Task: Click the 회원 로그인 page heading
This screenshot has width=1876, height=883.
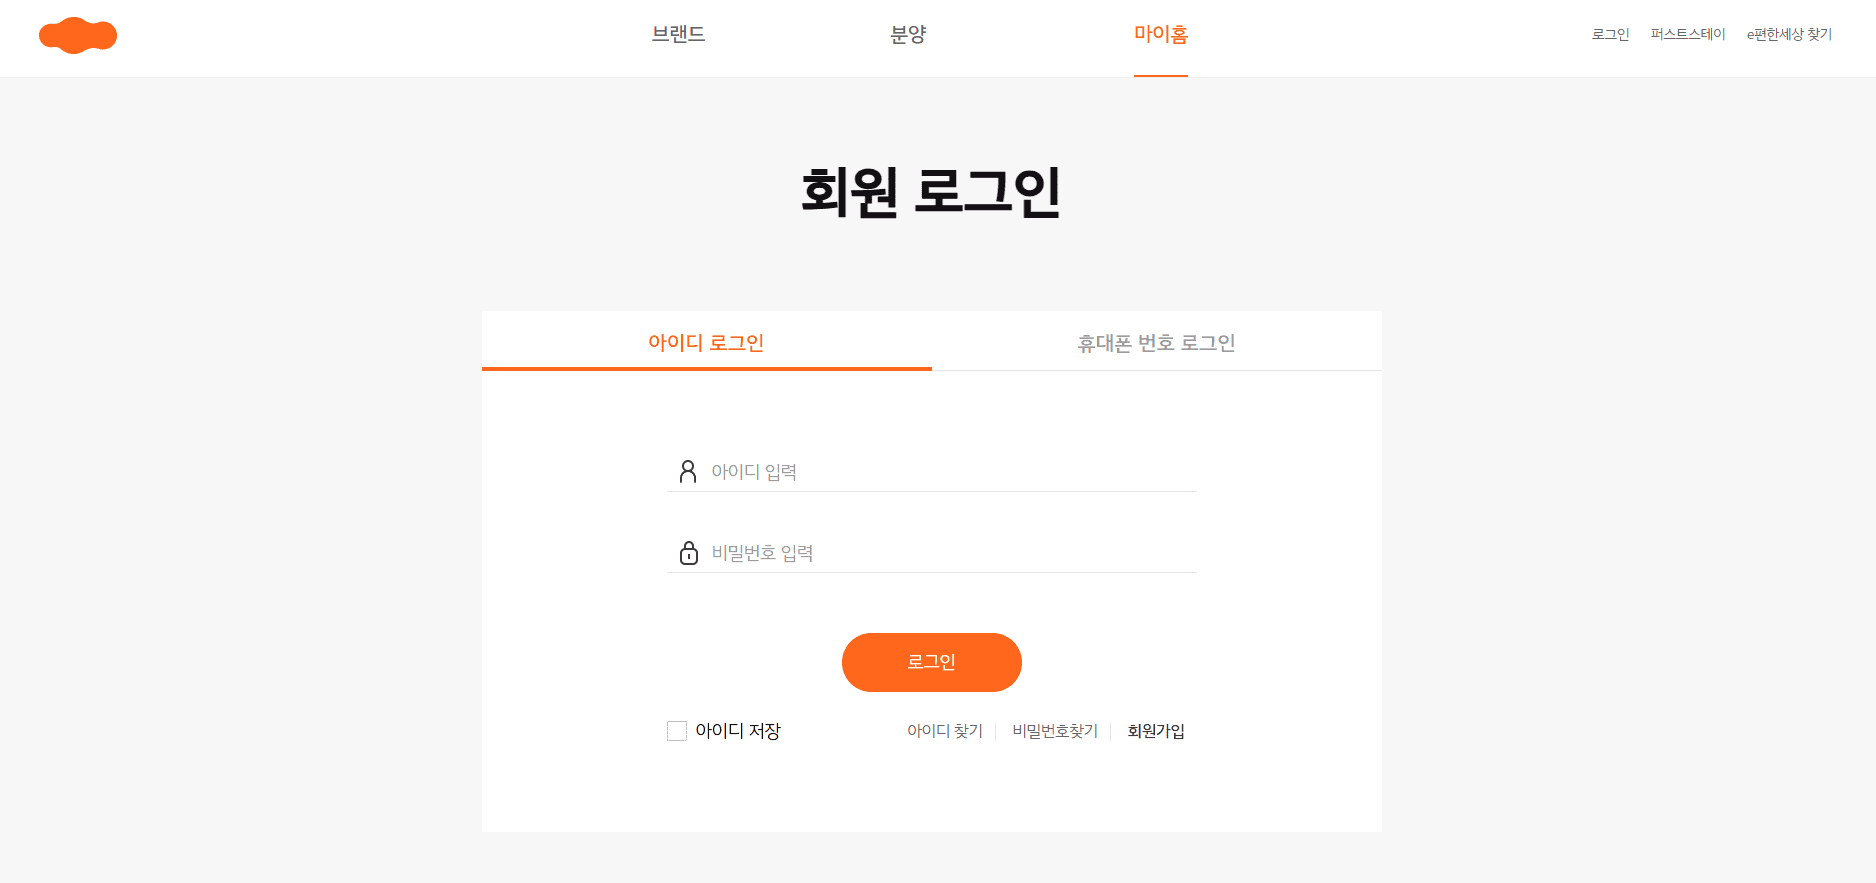Action: [x=931, y=192]
